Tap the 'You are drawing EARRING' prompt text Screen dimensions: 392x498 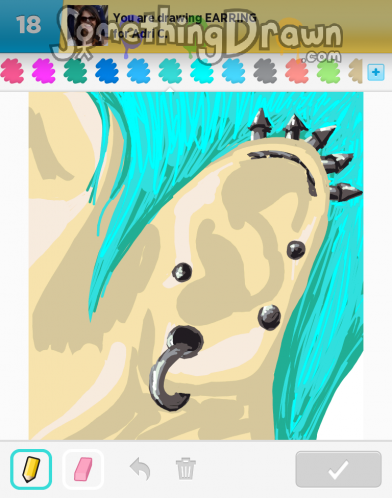pos(185,18)
